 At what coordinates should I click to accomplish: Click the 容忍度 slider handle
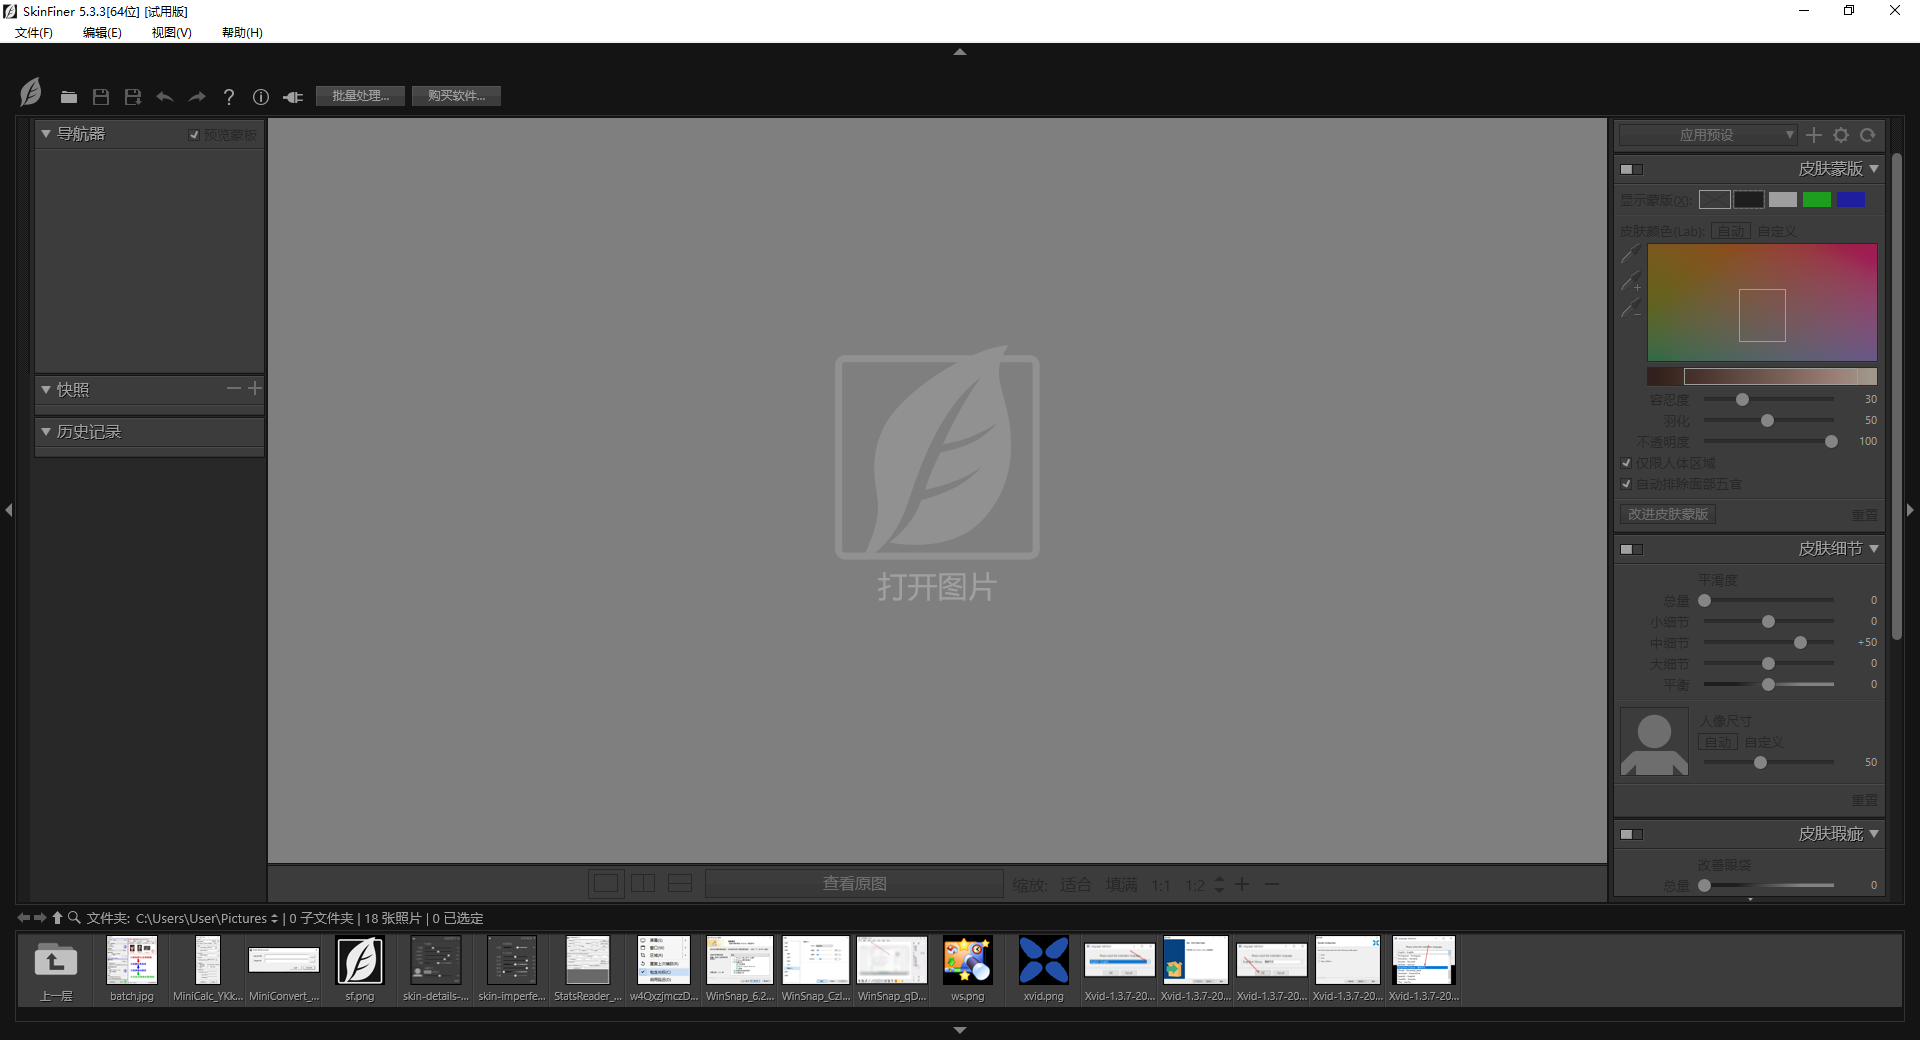[x=1742, y=399]
